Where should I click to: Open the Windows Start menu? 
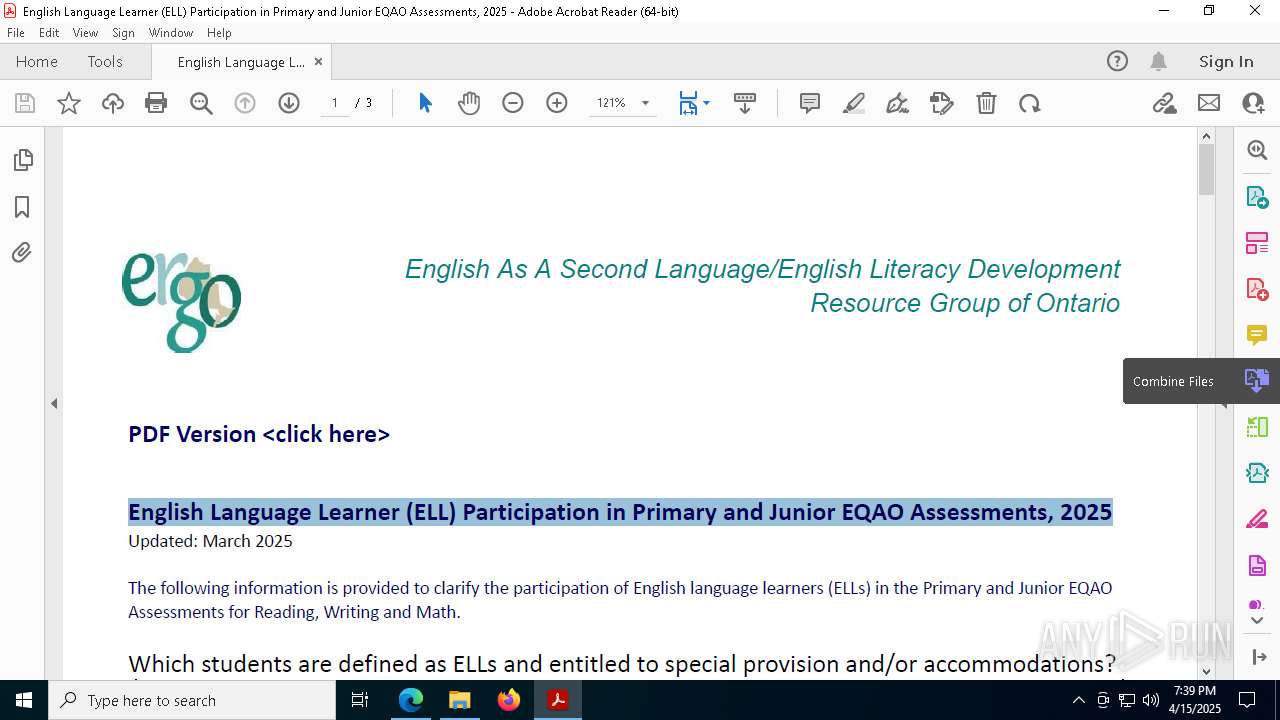coord(24,700)
